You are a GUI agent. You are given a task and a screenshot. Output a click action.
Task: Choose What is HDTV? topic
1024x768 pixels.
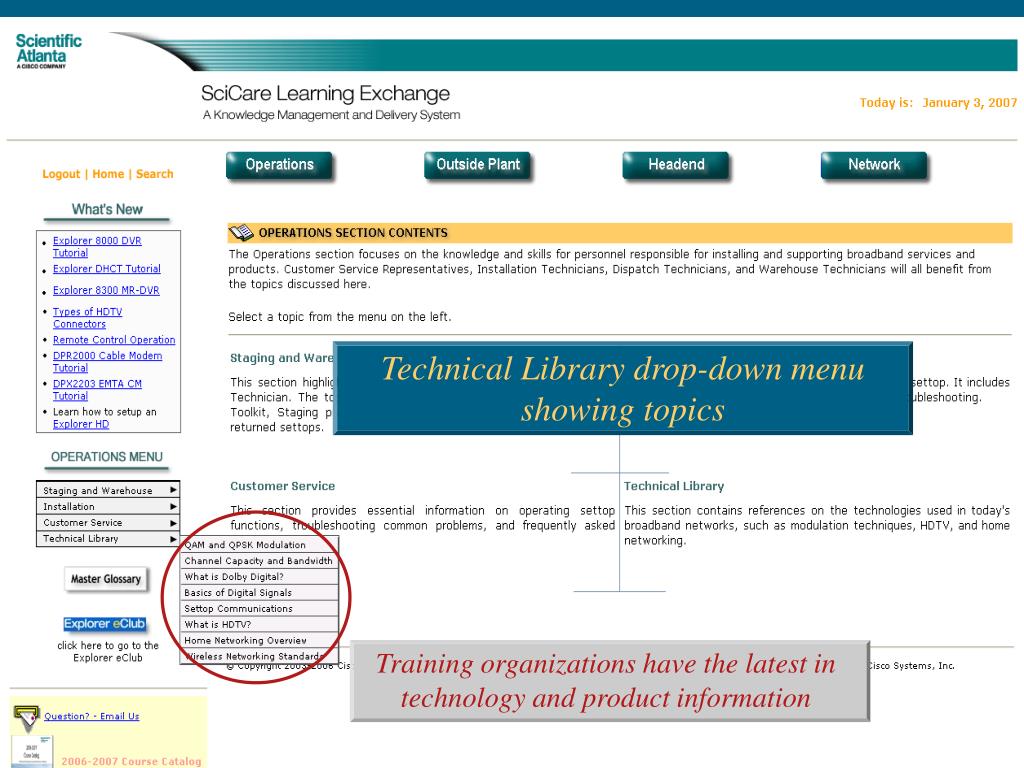259,624
